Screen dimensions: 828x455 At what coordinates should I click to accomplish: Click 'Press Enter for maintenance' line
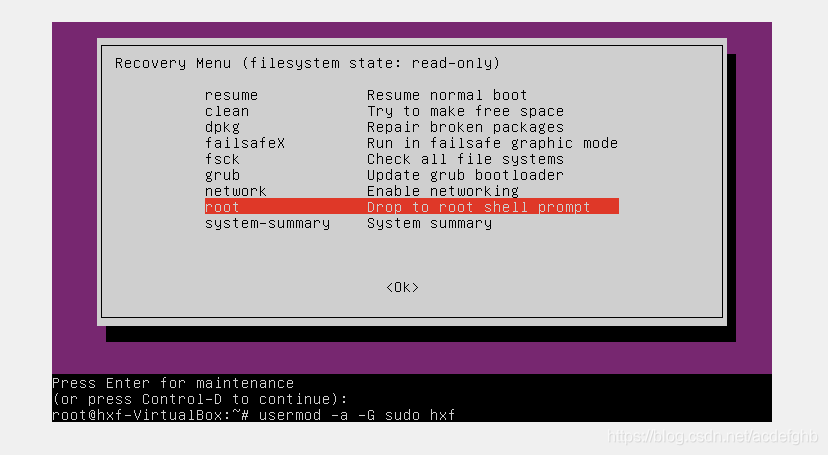click(x=173, y=383)
